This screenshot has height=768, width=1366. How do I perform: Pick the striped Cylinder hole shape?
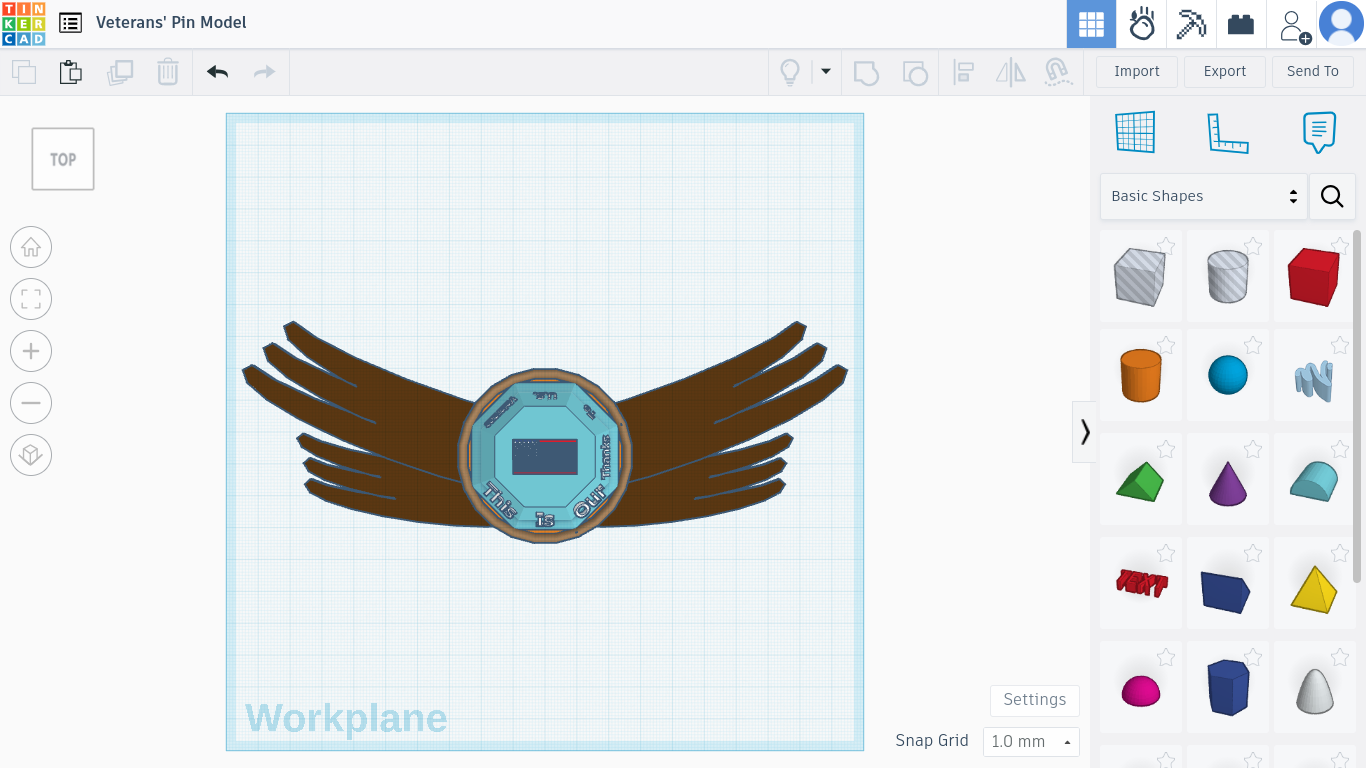(x=1227, y=276)
